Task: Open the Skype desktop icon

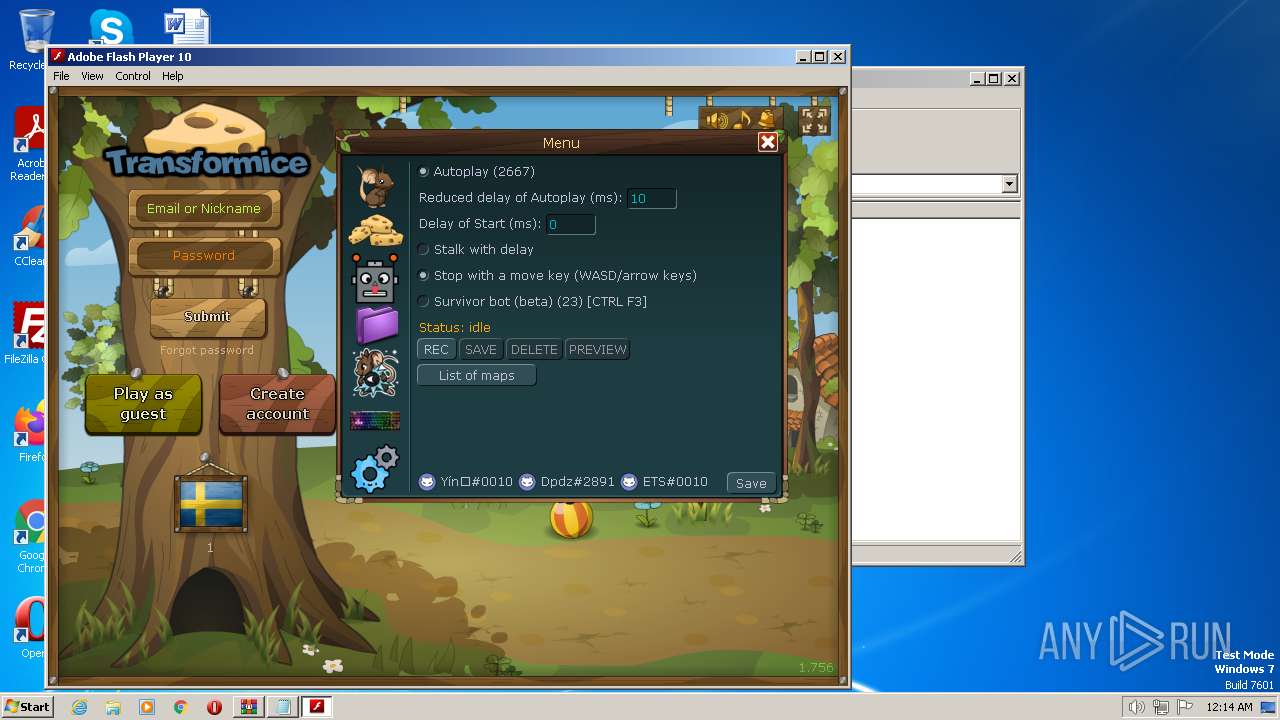Action: 110,27
